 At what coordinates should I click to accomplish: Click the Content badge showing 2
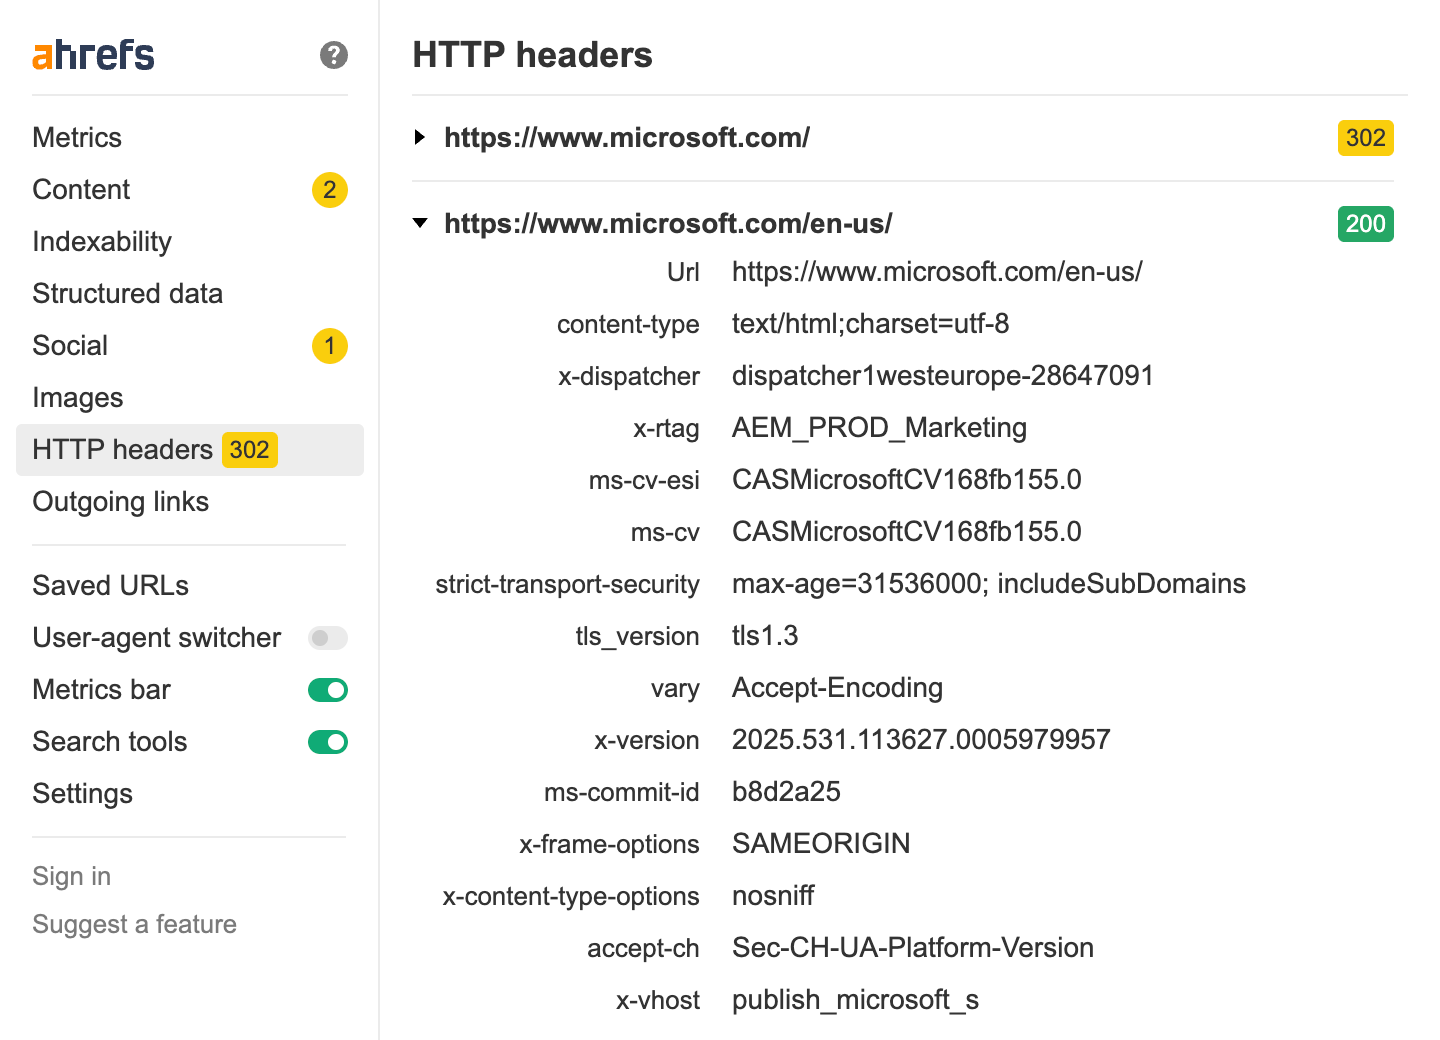coord(330,190)
